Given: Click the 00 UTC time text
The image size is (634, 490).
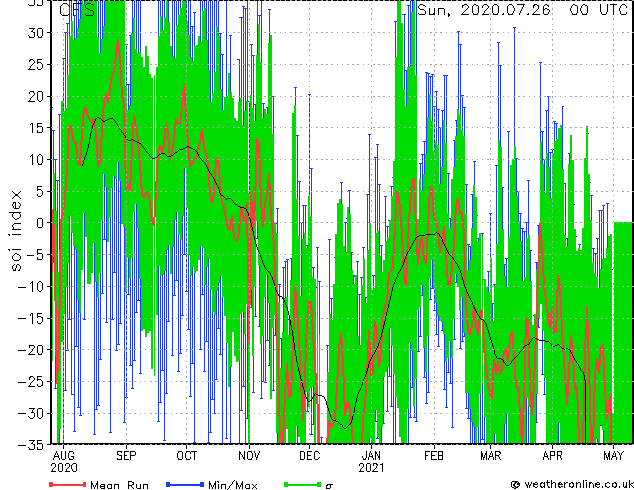Looking at the screenshot, I should pyautogui.click(x=599, y=10).
